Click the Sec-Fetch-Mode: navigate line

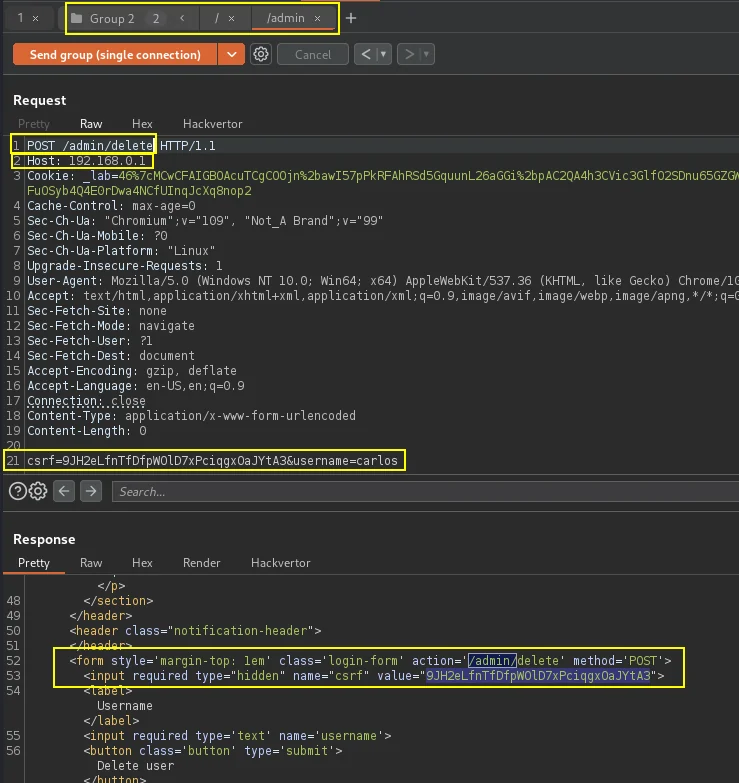tap(110, 326)
